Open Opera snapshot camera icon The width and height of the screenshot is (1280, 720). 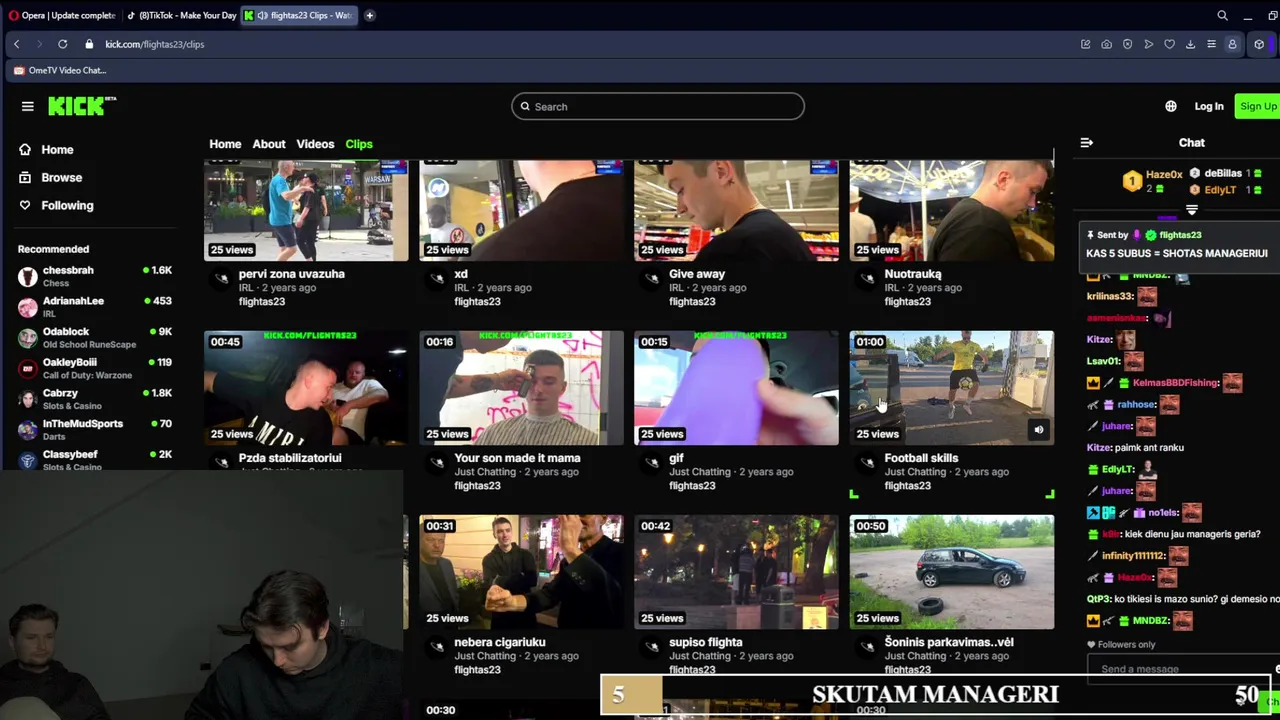coord(1106,44)
